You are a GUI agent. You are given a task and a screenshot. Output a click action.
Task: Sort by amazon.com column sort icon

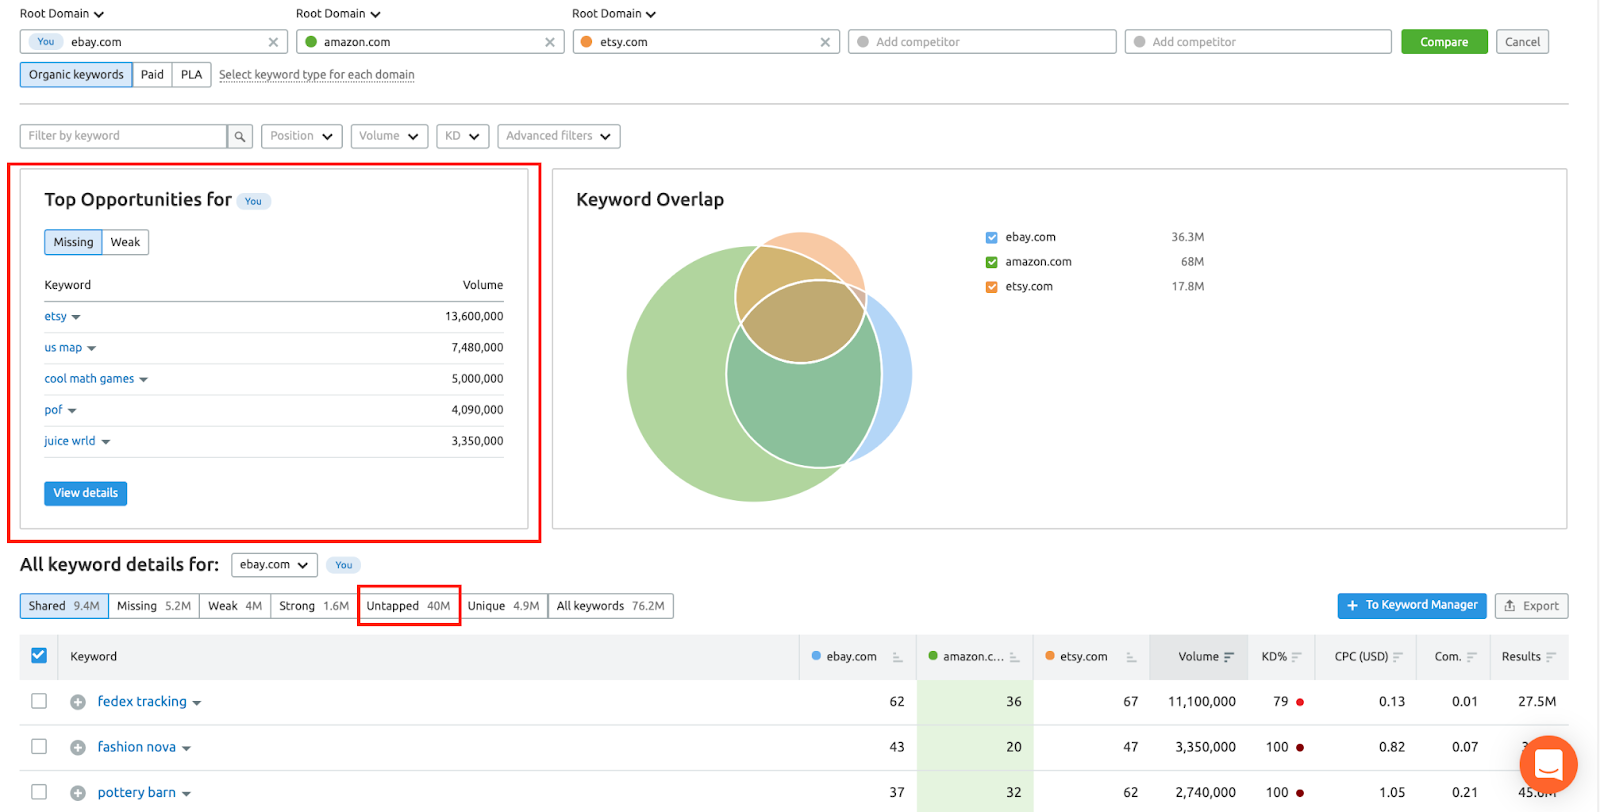(x=1014, y=657)
